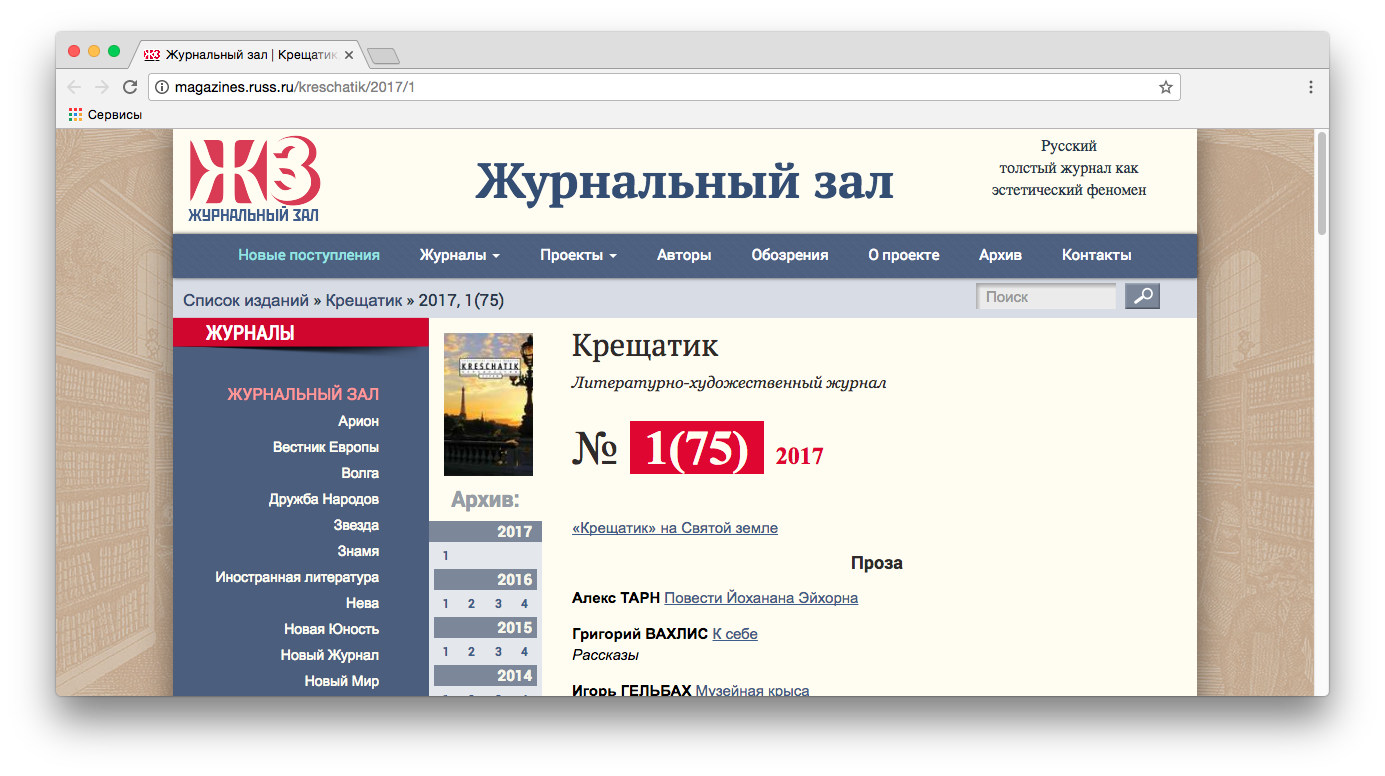This screenshot has height=776, width=1385.
Task: Click the magnifying glass search button
Action: (1142, 296)
